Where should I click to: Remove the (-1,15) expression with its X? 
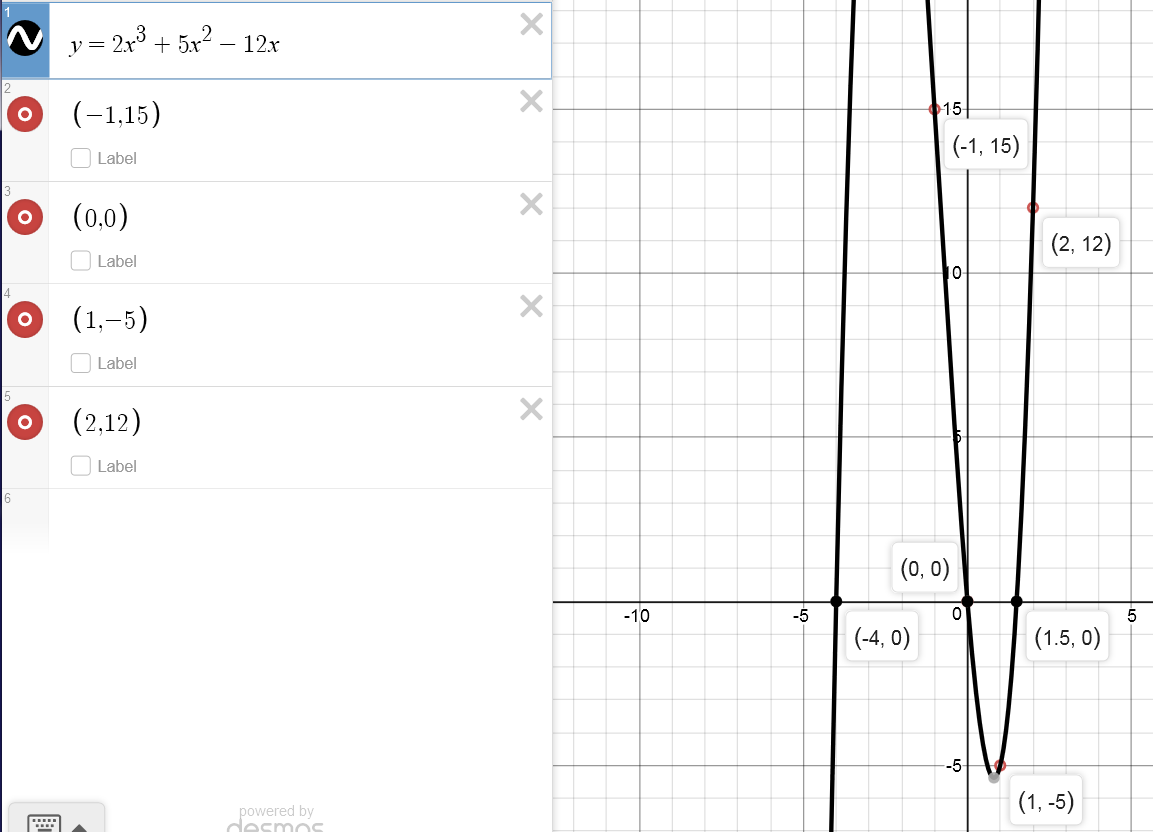click(x=532, y=101)
